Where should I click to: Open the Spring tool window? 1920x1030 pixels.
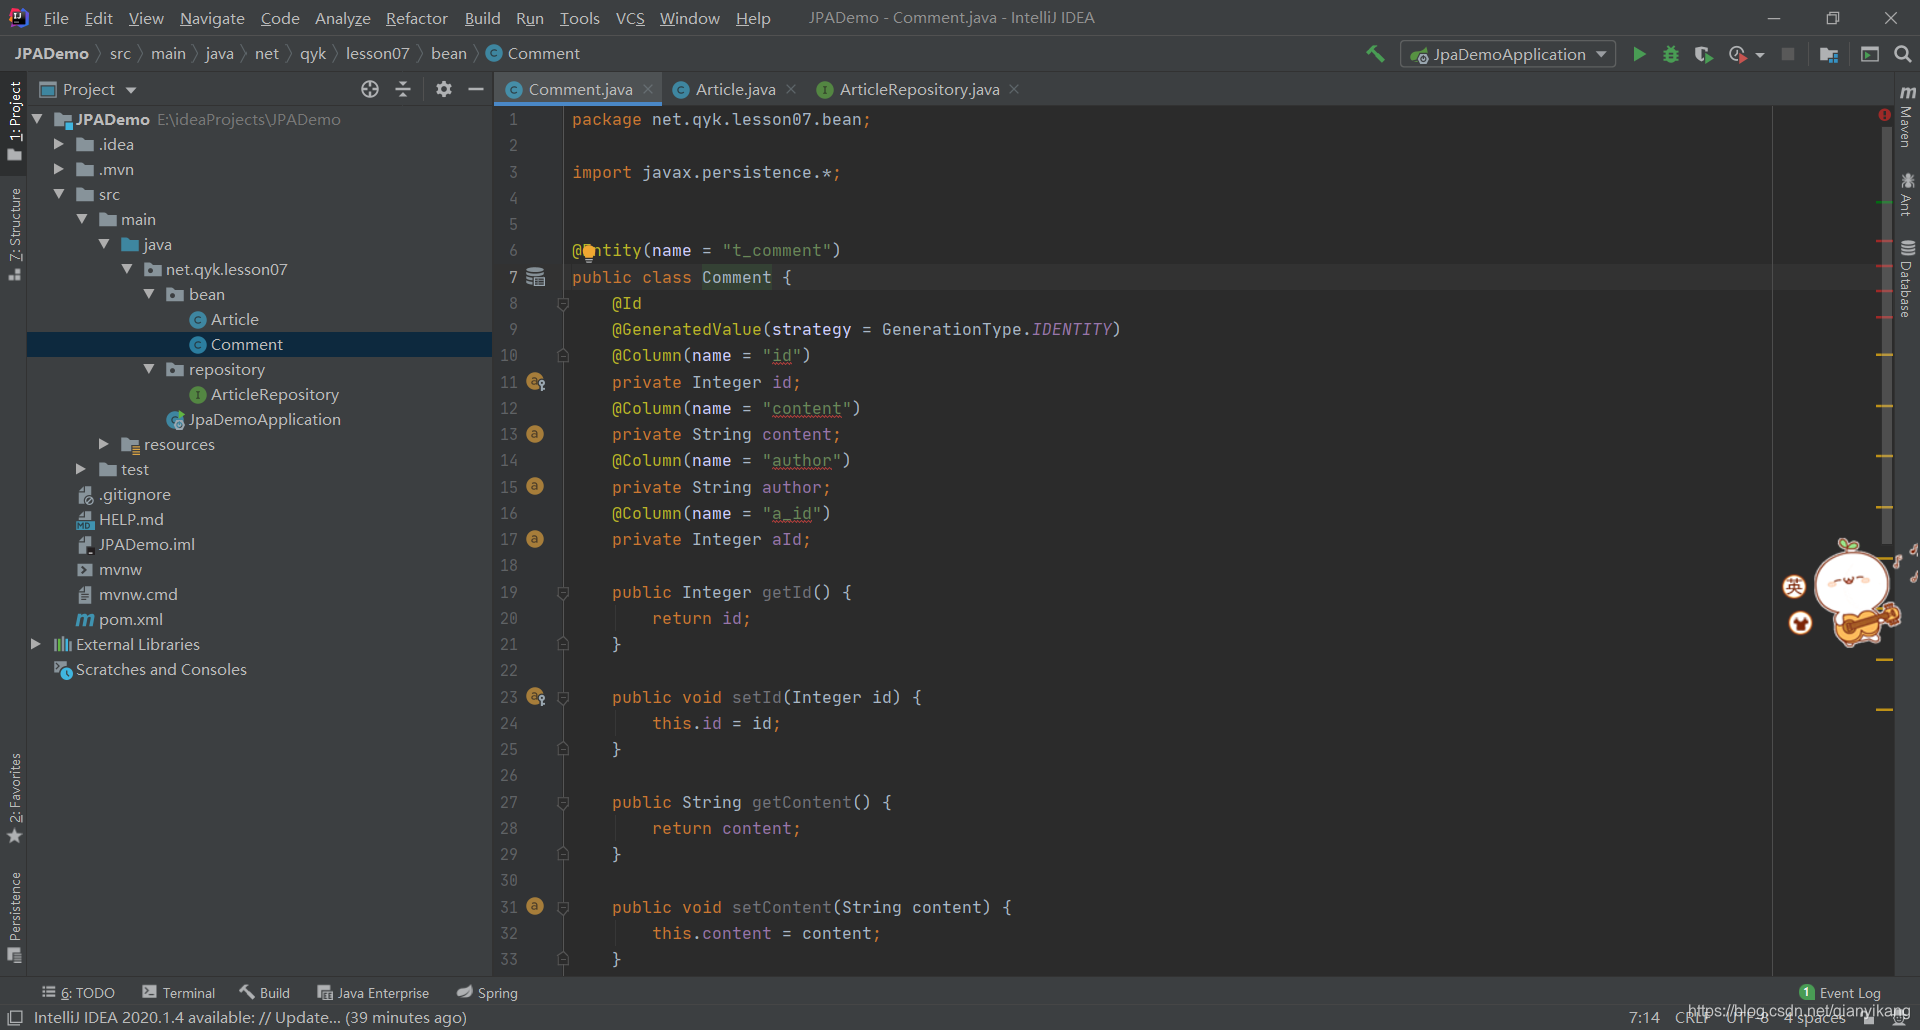(488, 993)
